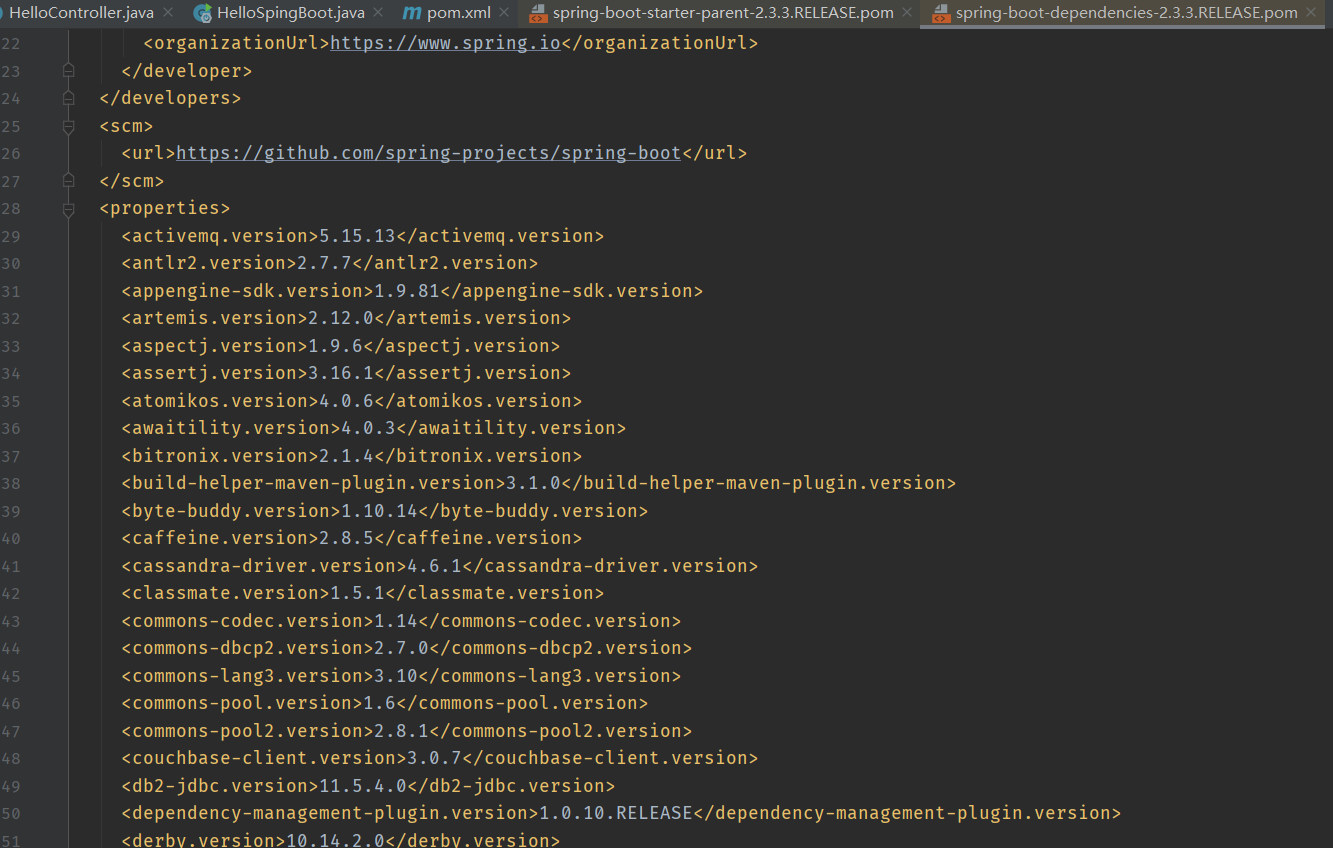Click the Maven icon on pom.xml tab
Screen dimensions: 1333x848
(x=411, y=13)
